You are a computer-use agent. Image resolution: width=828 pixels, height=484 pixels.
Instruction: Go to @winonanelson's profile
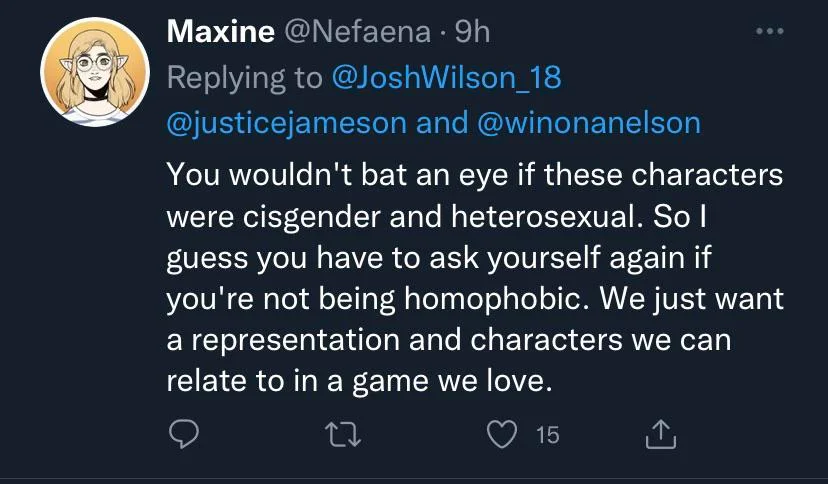pyautogui.click(x=589, y=123)
